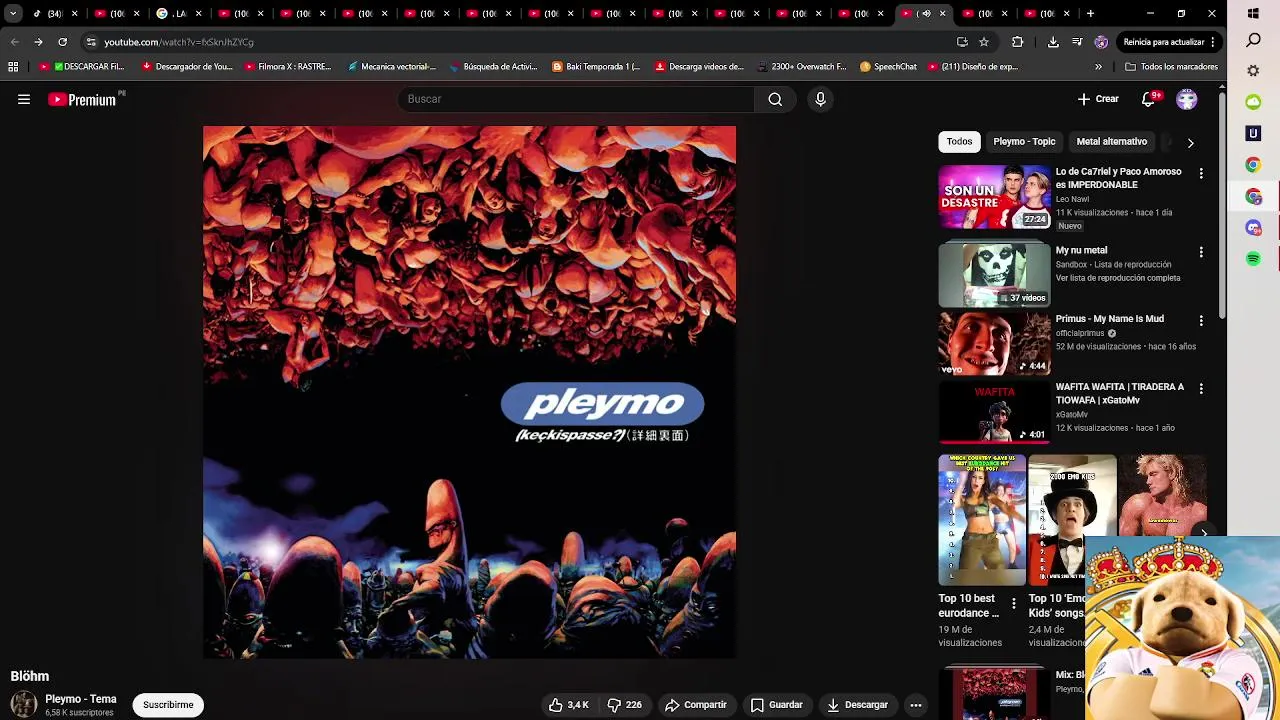1280x720 pixels.
Task: Open Chrome menu three dots
Action: (x=1213, y=42)
